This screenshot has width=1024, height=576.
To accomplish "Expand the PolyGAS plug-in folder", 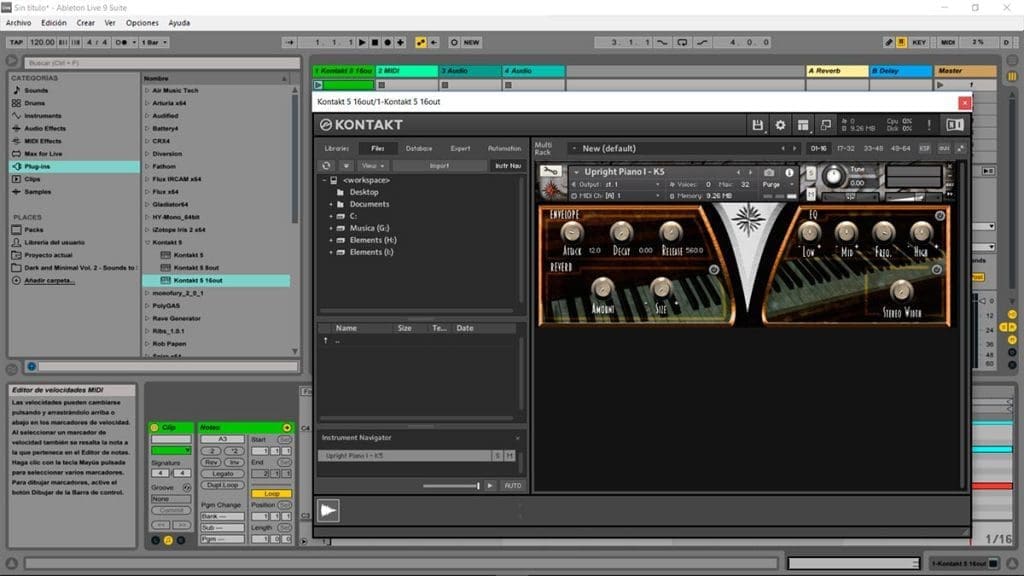I will pyautogui.click(x=147, y=306).
